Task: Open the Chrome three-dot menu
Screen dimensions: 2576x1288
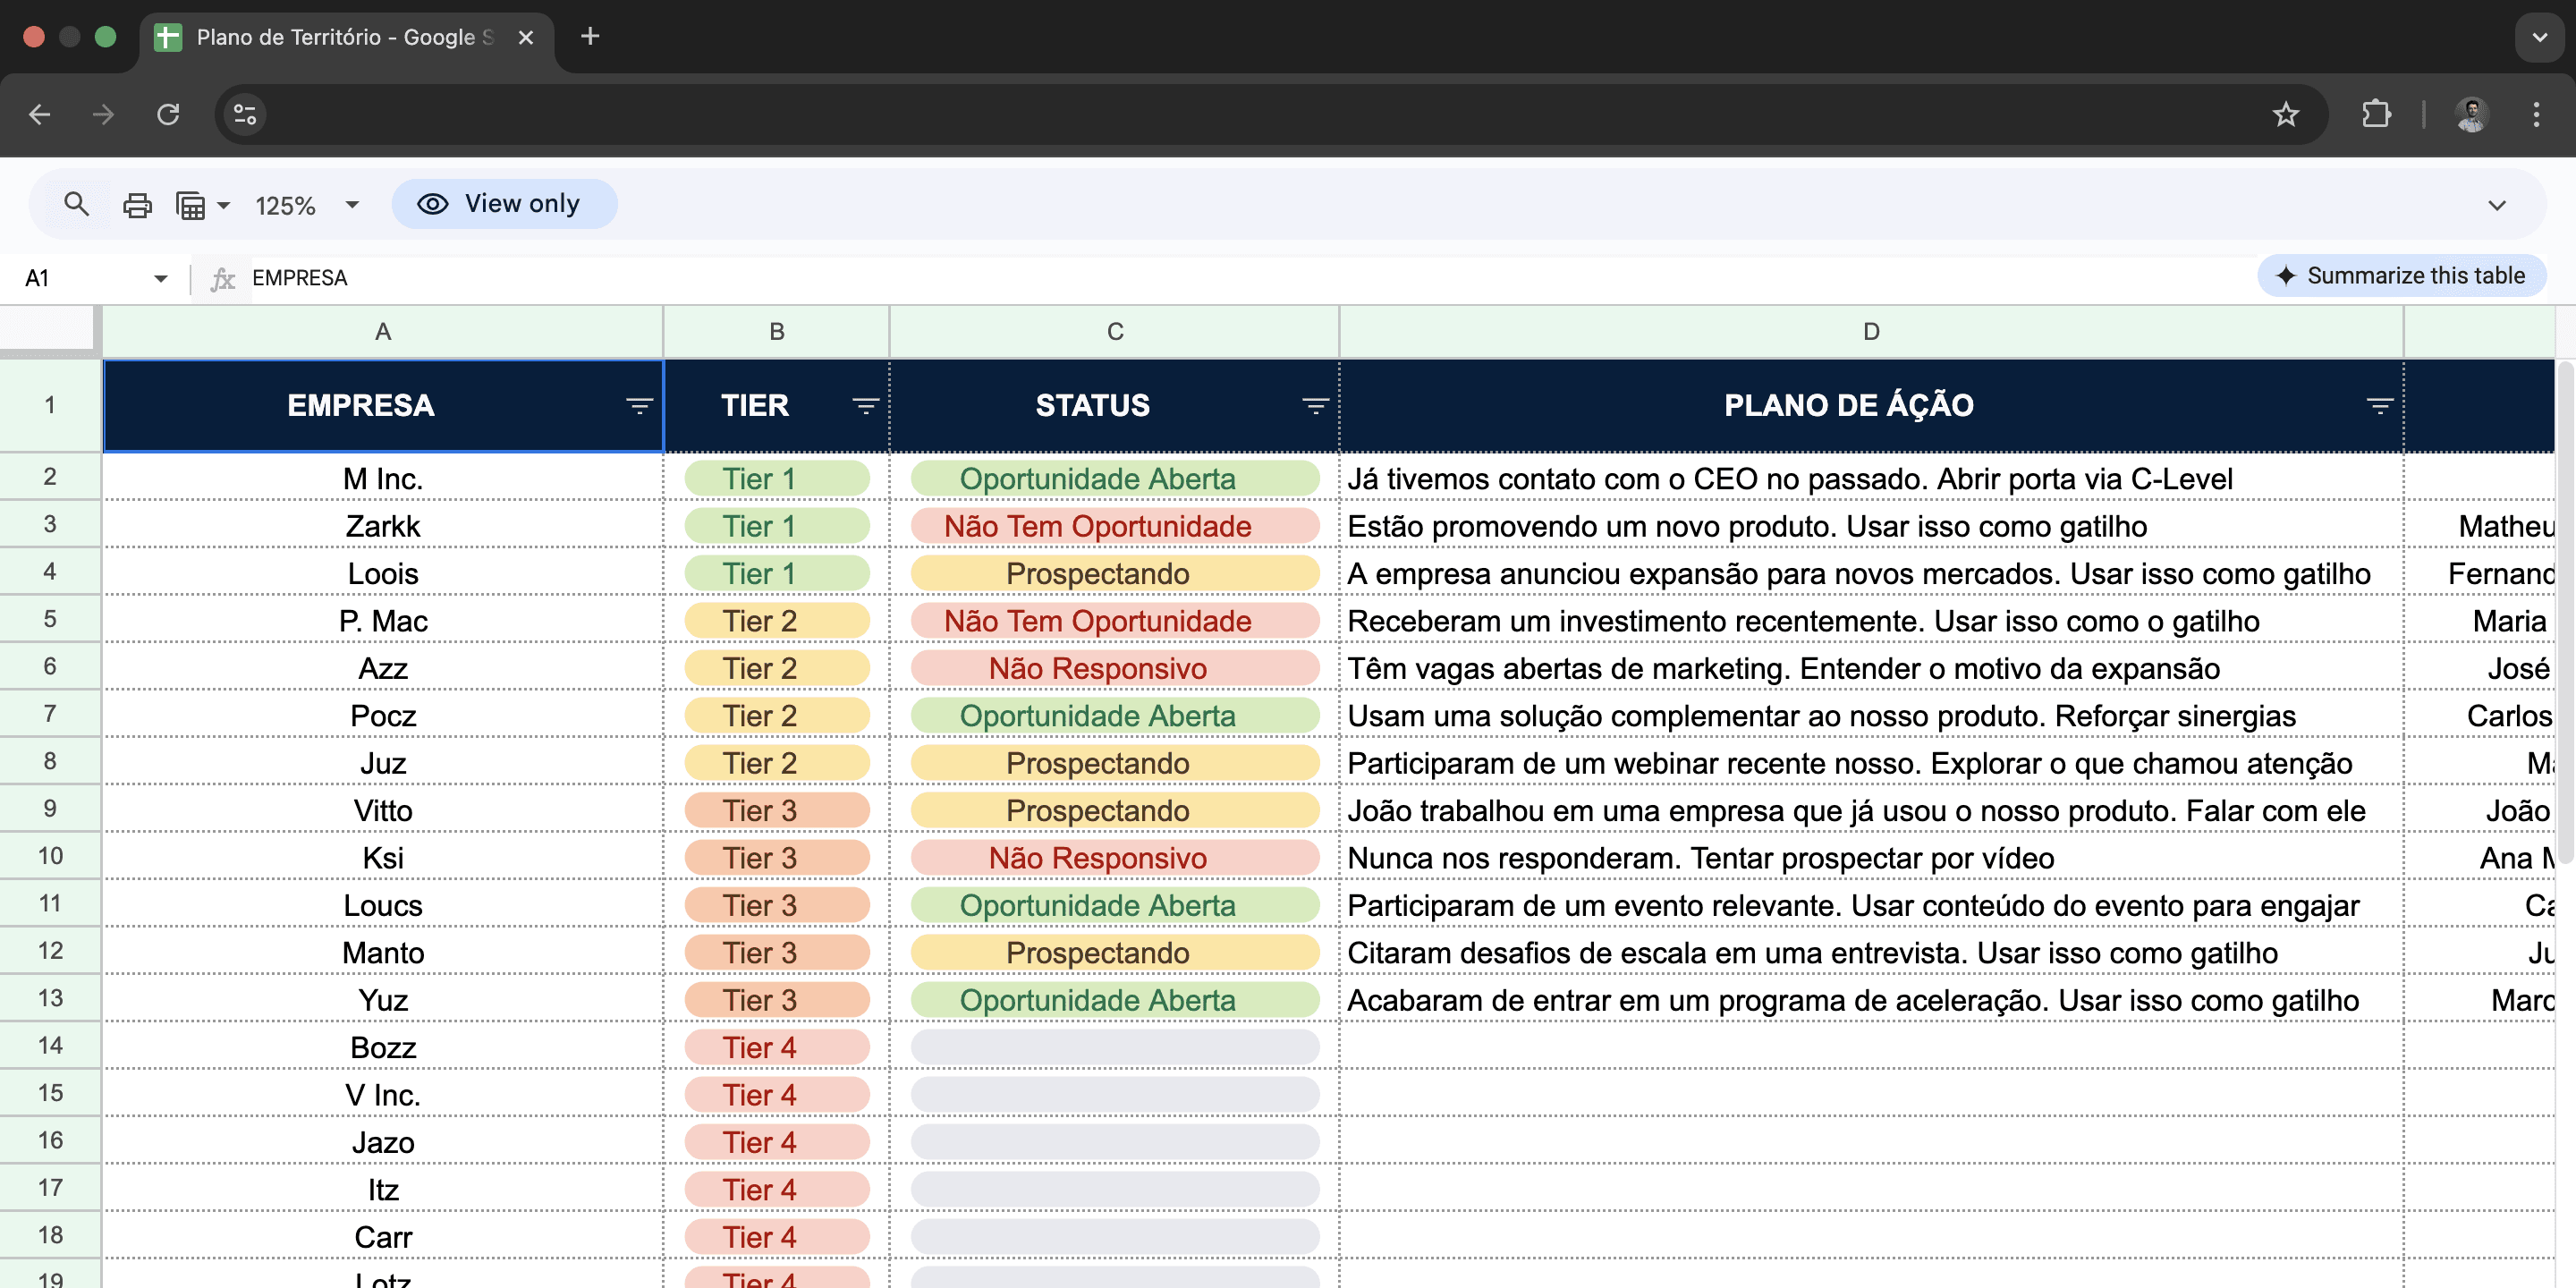Action: pyautogui.click(x=2535, y=115)
